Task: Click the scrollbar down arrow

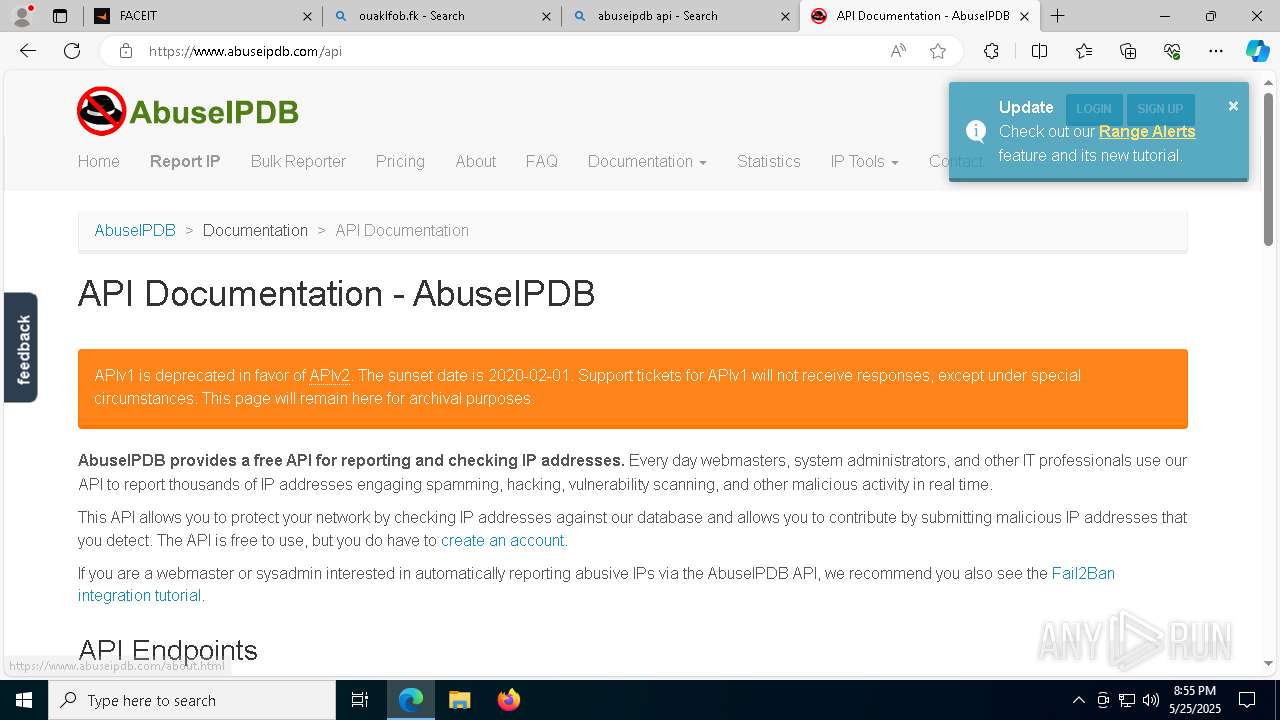Action: (x=1268, y=663)
